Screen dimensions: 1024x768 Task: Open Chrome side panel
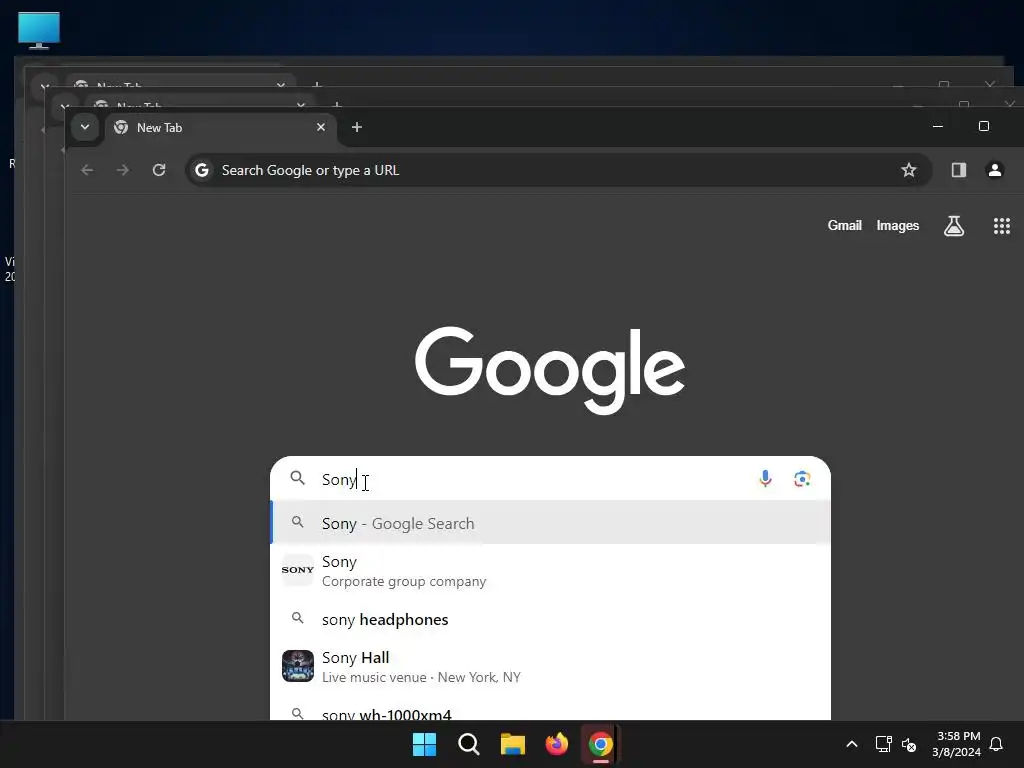point(959,170)
